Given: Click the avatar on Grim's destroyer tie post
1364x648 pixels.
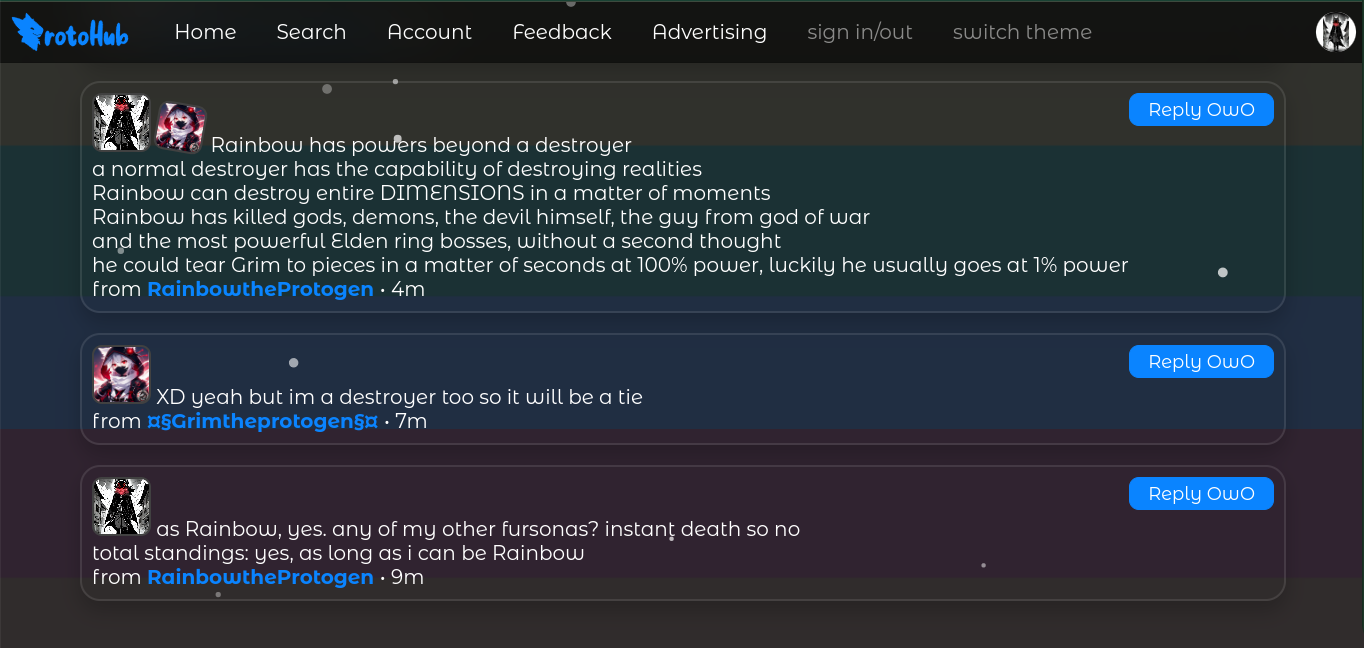Looking at the screenshot, I should [x=121, y=374].
